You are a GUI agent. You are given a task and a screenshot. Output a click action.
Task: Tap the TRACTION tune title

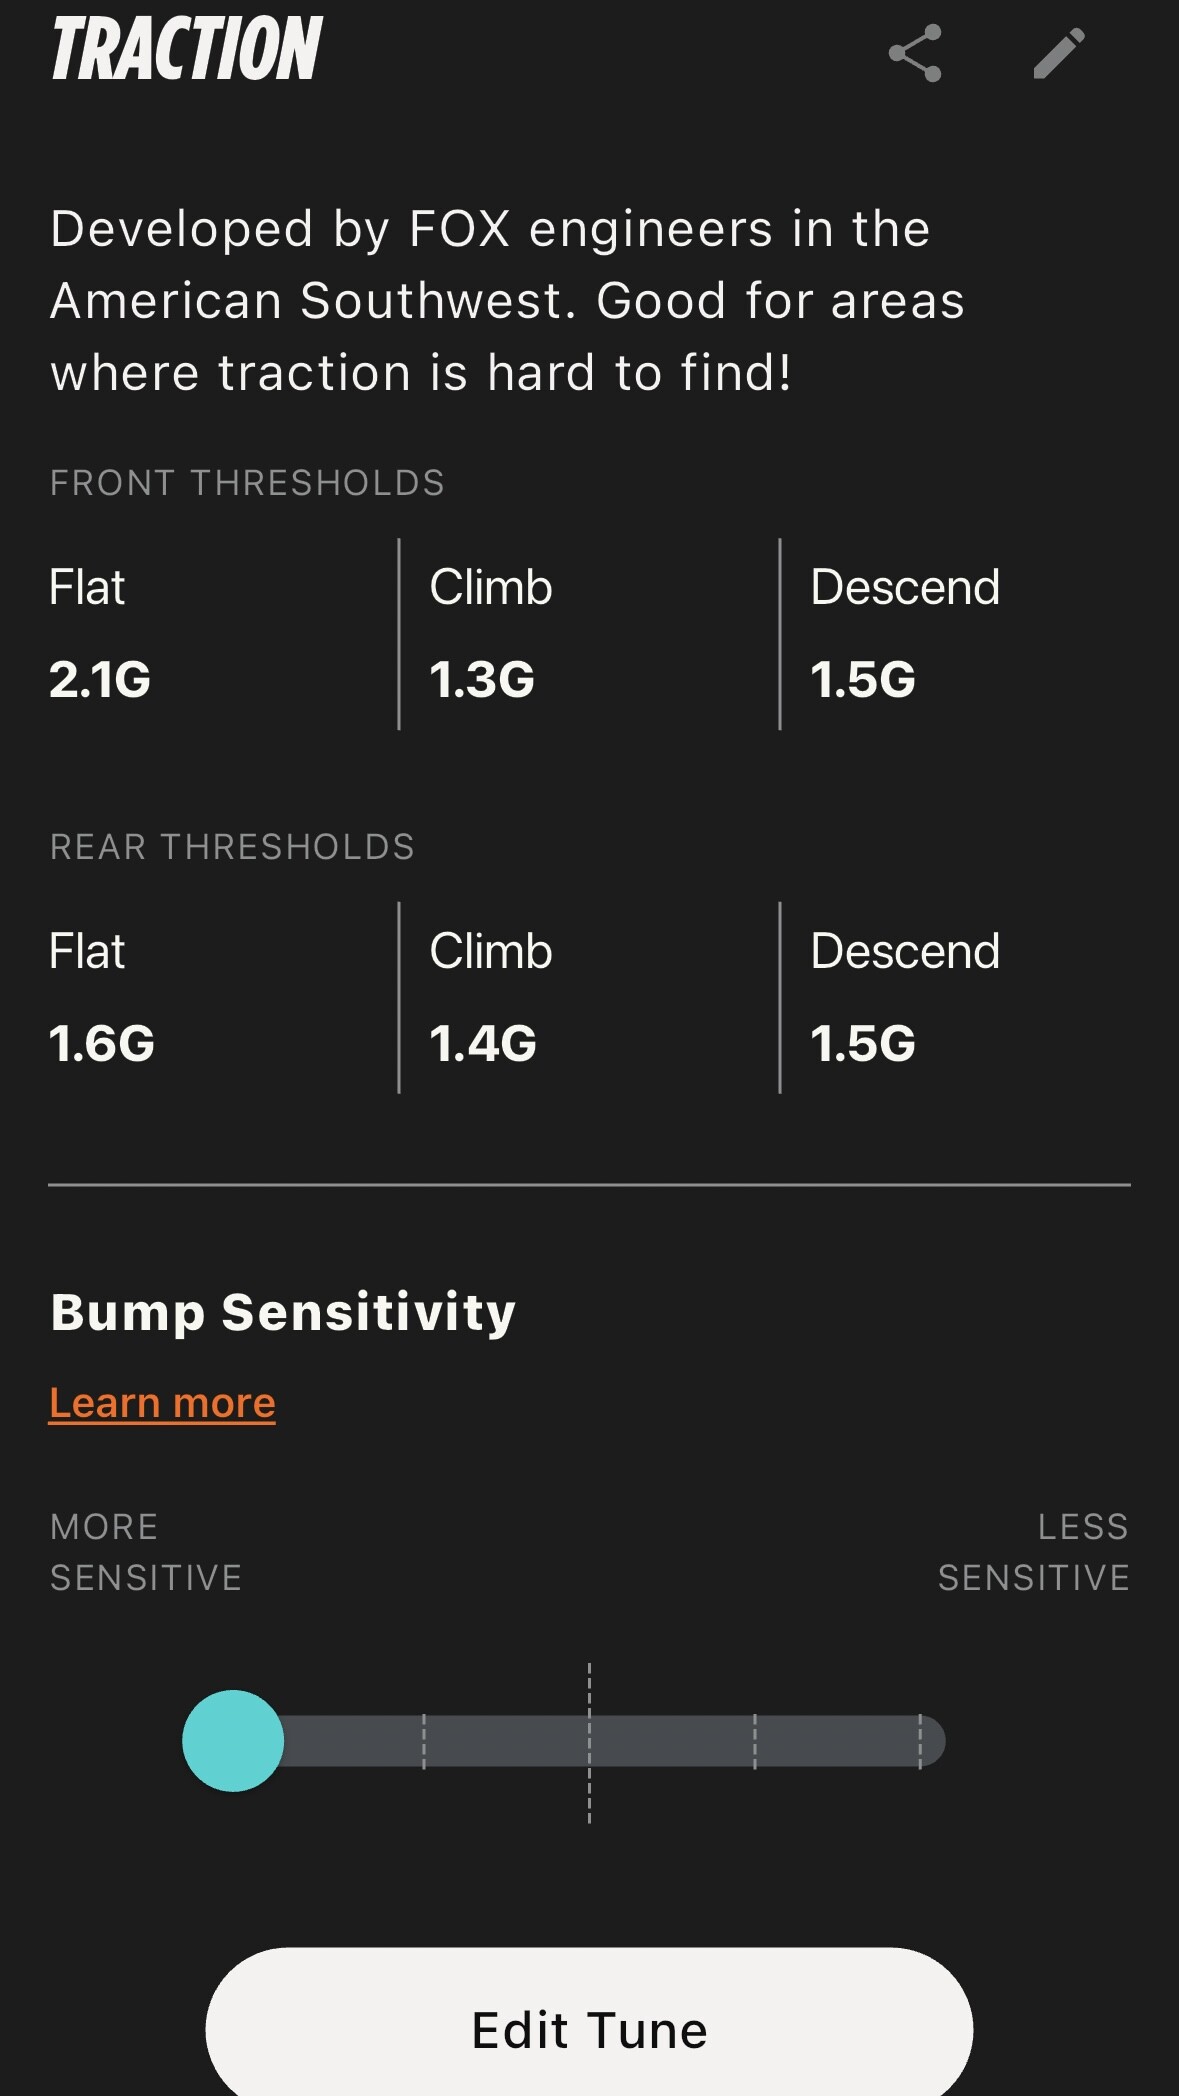tap(187, 49)
